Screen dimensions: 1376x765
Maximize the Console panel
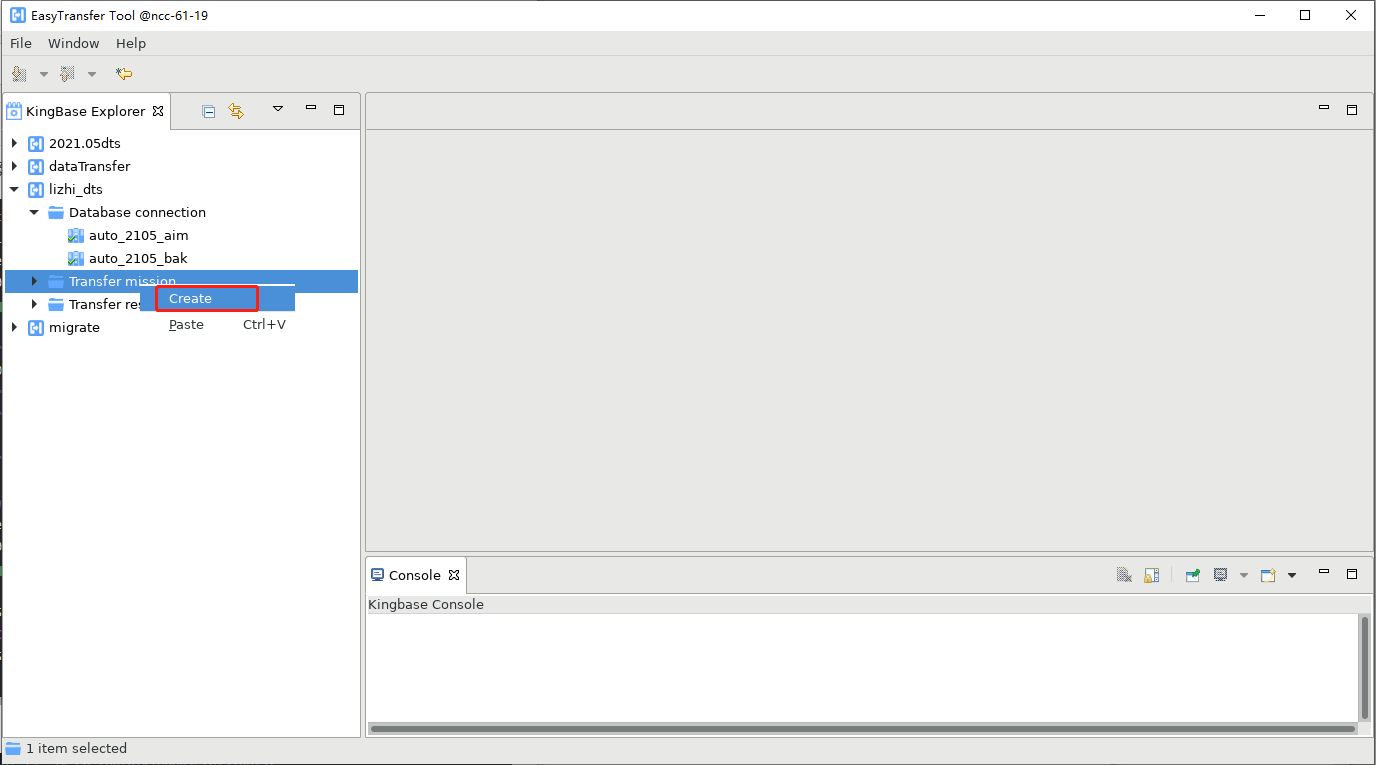click(1352, 574)
